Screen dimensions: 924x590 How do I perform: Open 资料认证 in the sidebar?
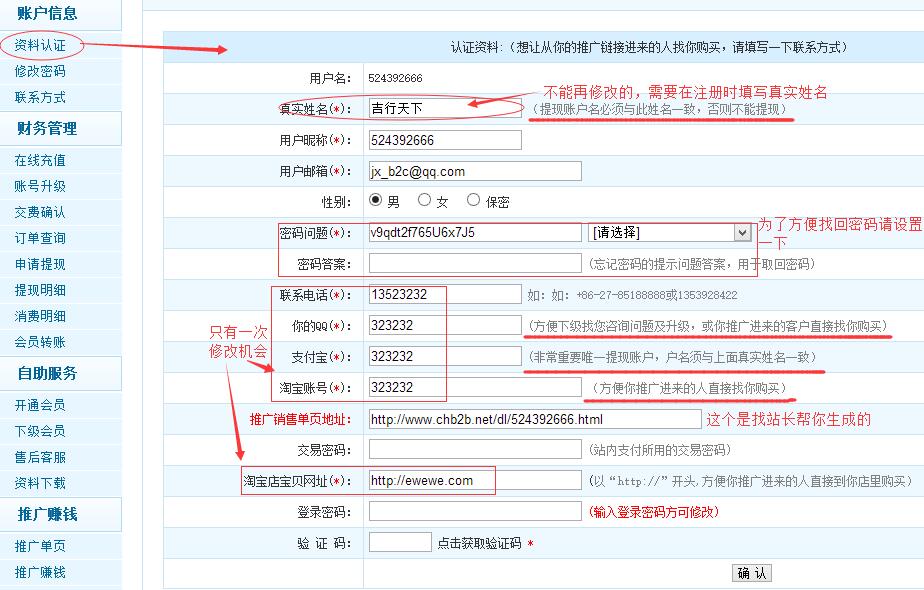click(x=40, y=45)
